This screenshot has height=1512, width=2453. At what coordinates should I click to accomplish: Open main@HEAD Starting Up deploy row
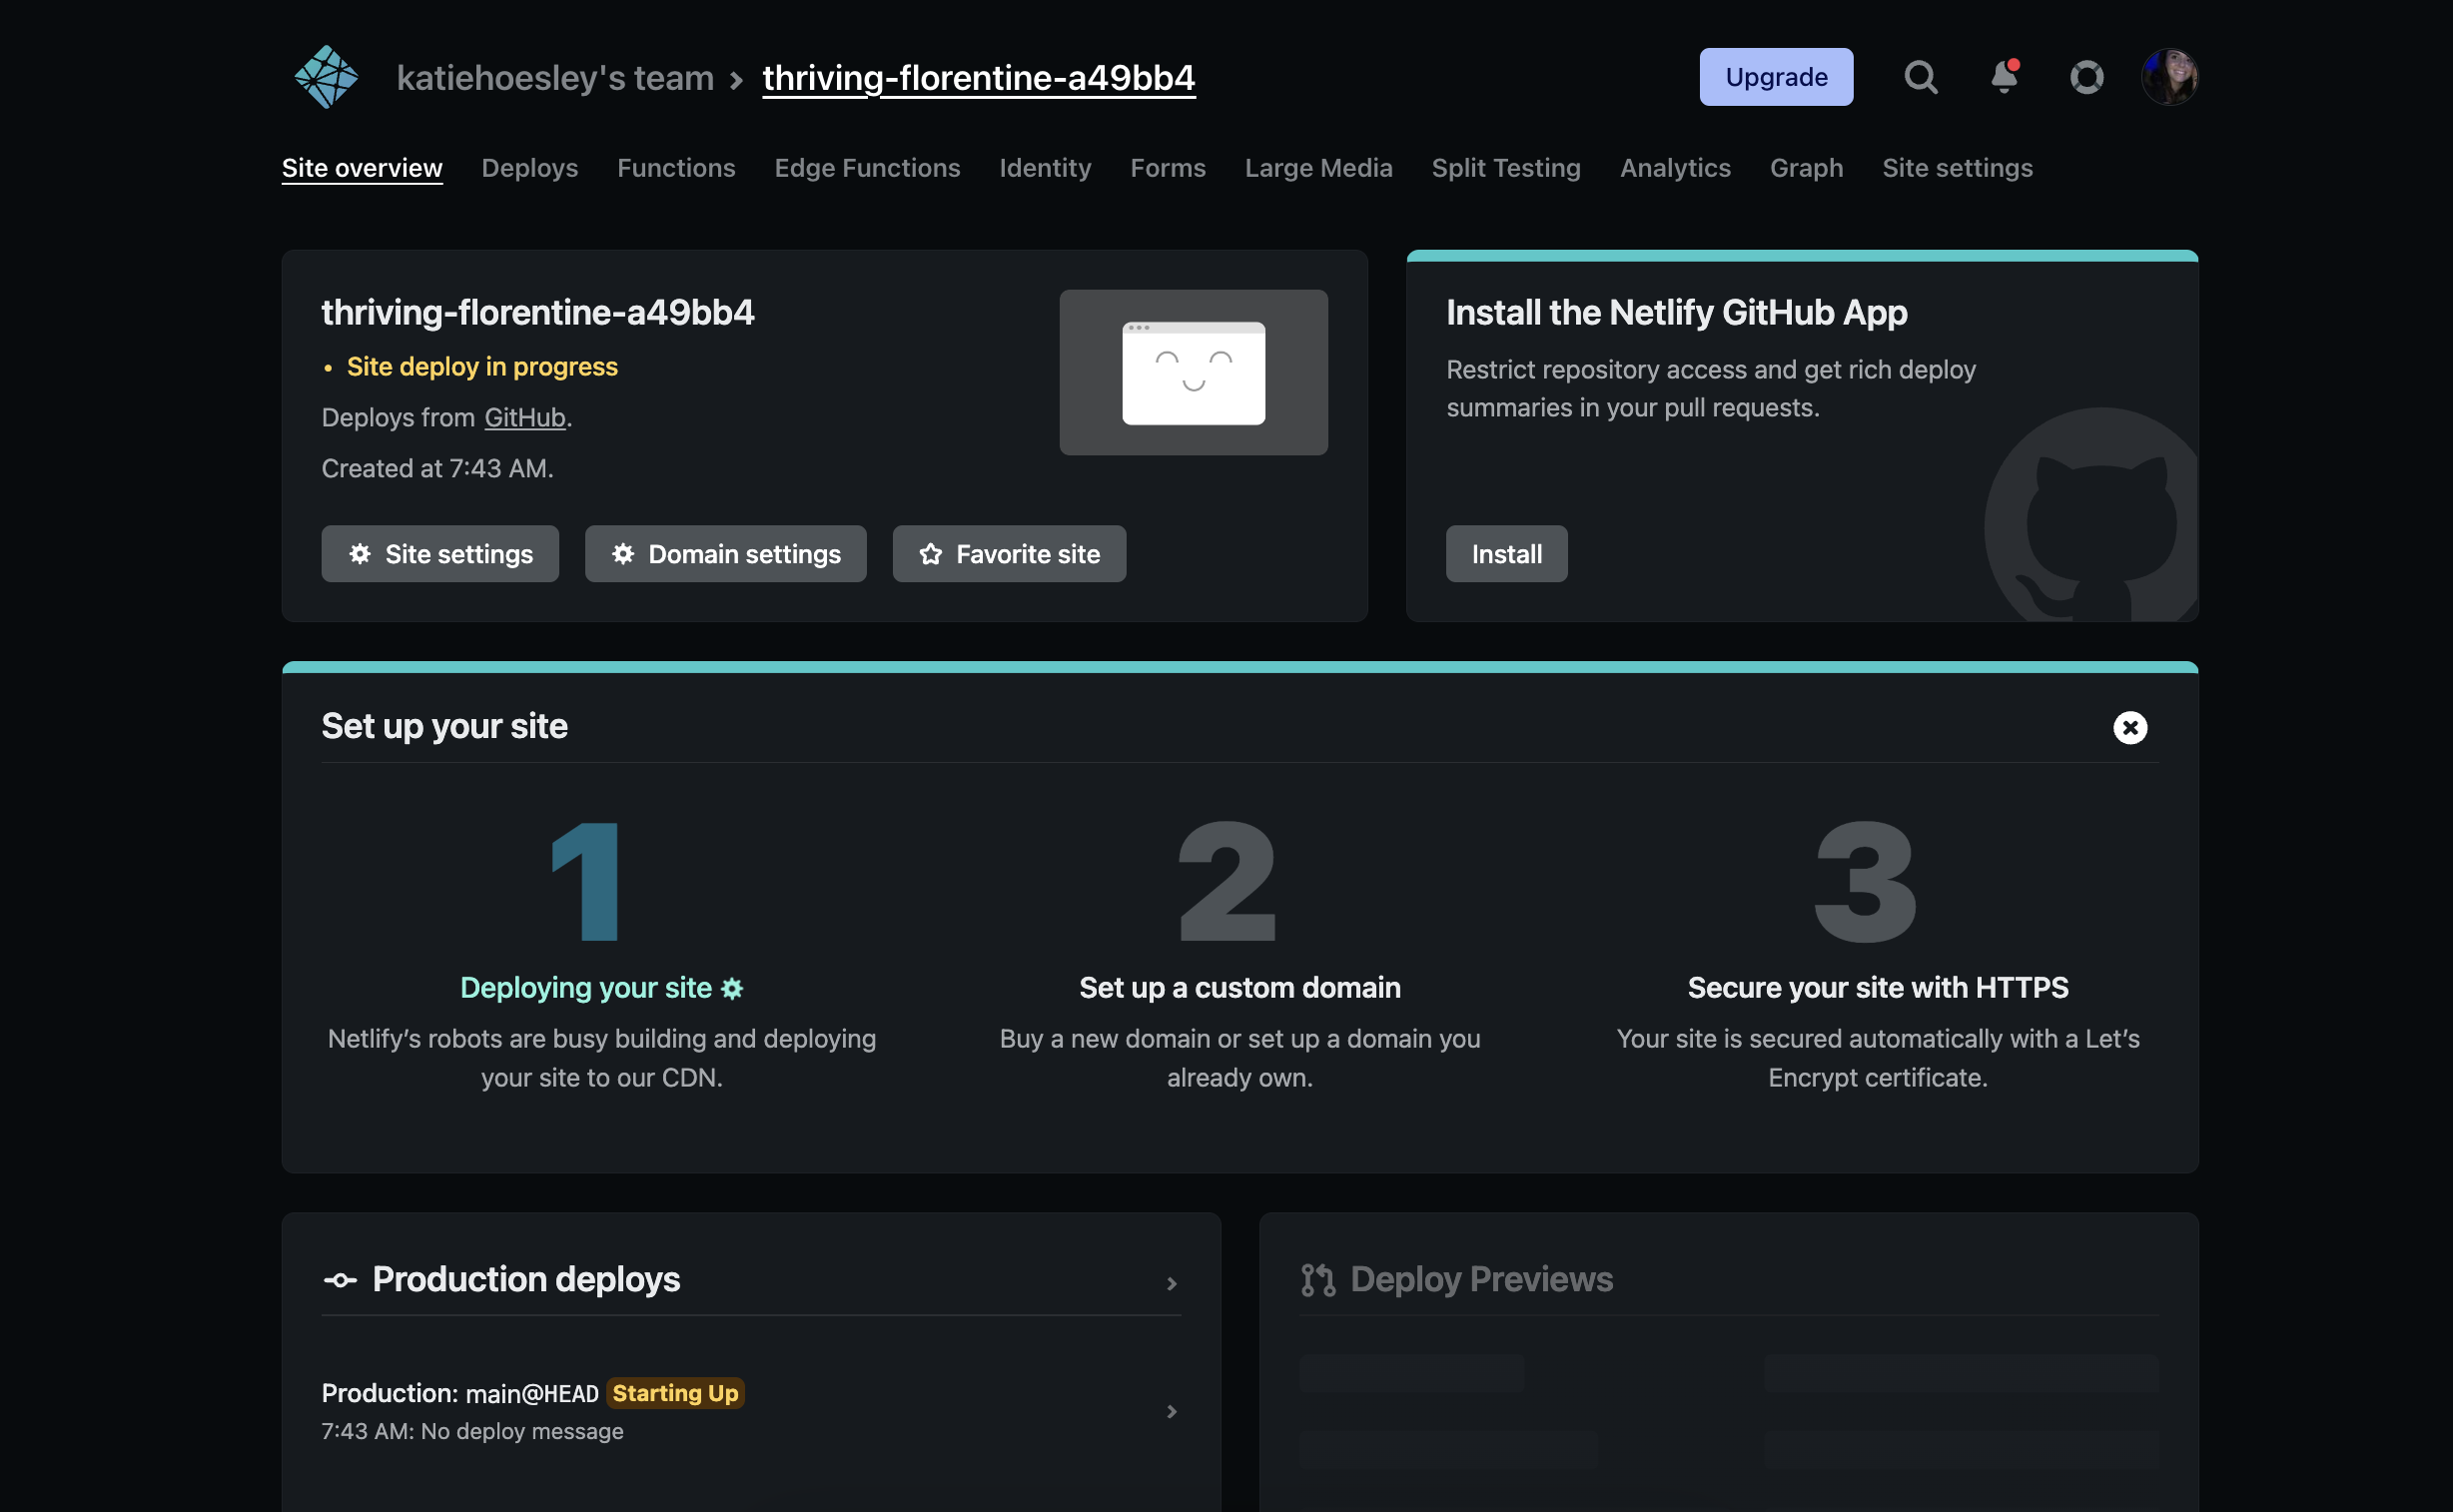point(750,1410)
